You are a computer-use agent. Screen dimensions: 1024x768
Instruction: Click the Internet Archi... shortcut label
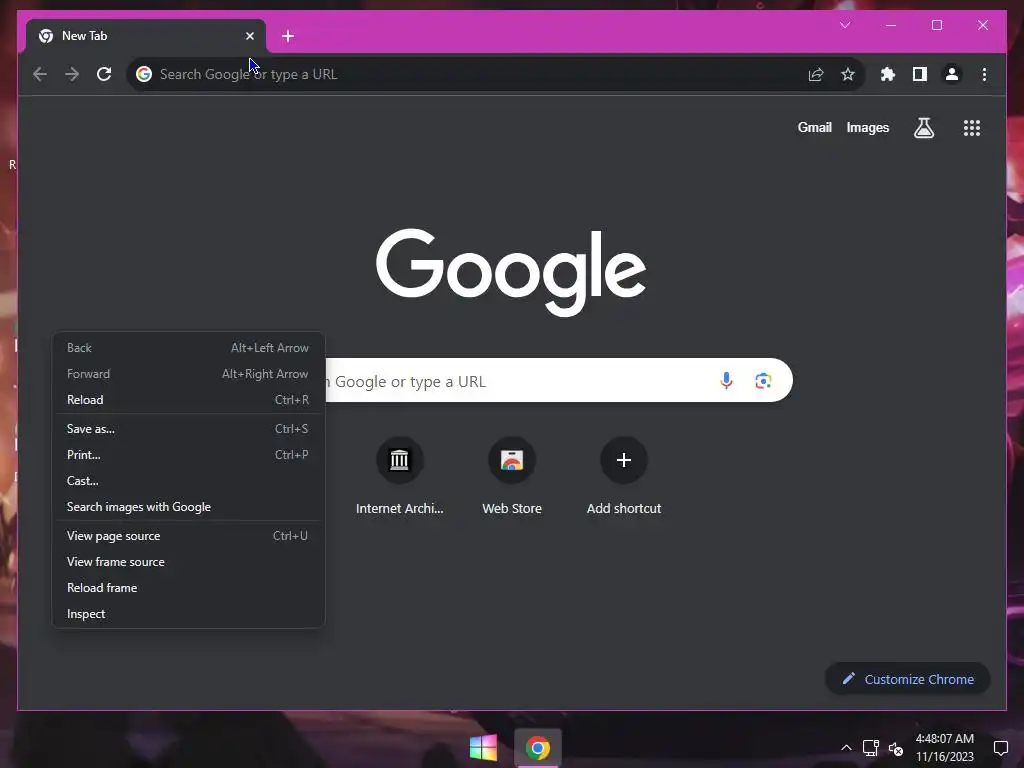click(x=399, y=509)
